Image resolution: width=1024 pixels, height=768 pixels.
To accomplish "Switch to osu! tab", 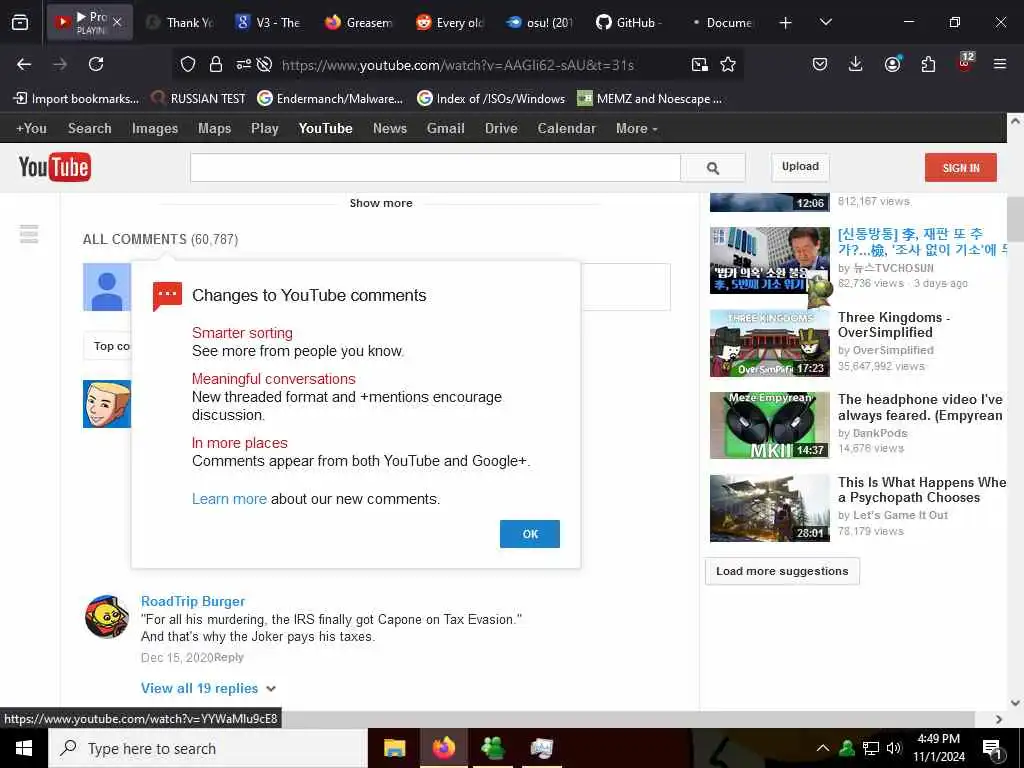I will pos(539,23).
